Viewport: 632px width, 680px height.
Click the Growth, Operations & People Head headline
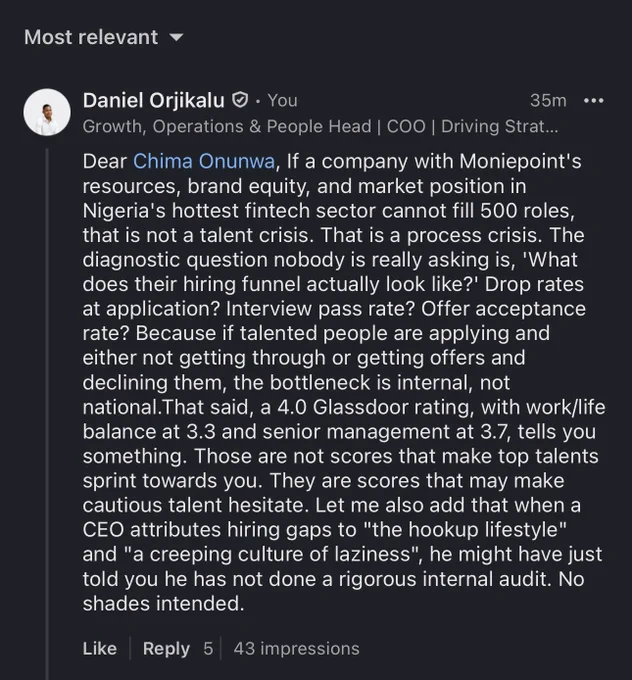pyautogui.click(x=227, y=126)
